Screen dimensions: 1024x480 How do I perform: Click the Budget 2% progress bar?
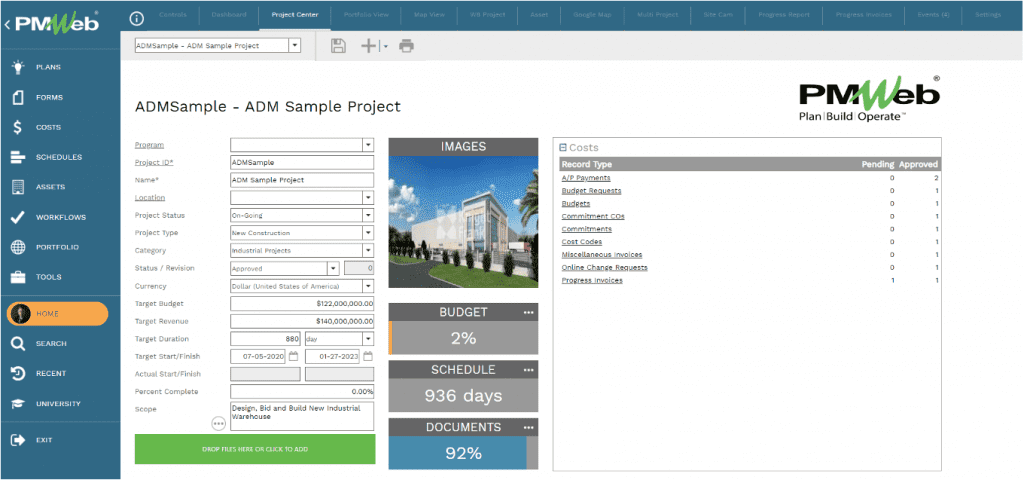pyautogui.click(x=464, y=338)
